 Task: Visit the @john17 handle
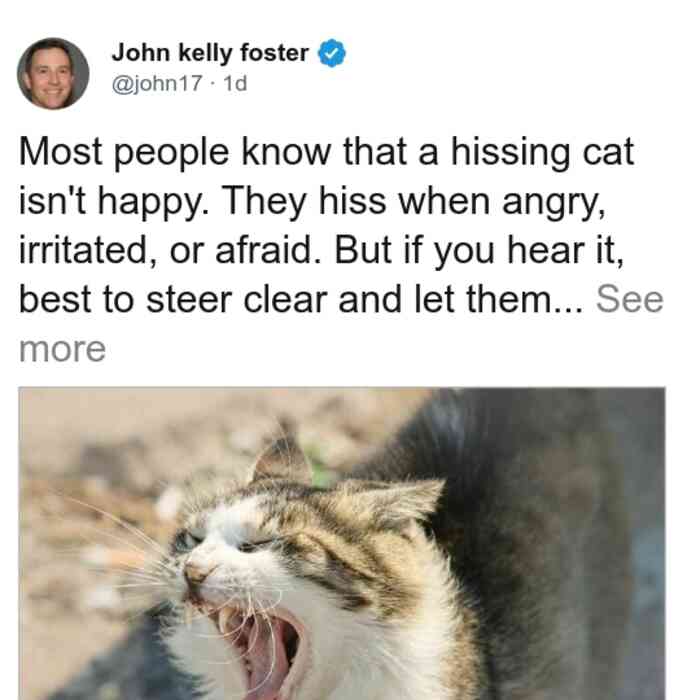[x=157, y=83]
